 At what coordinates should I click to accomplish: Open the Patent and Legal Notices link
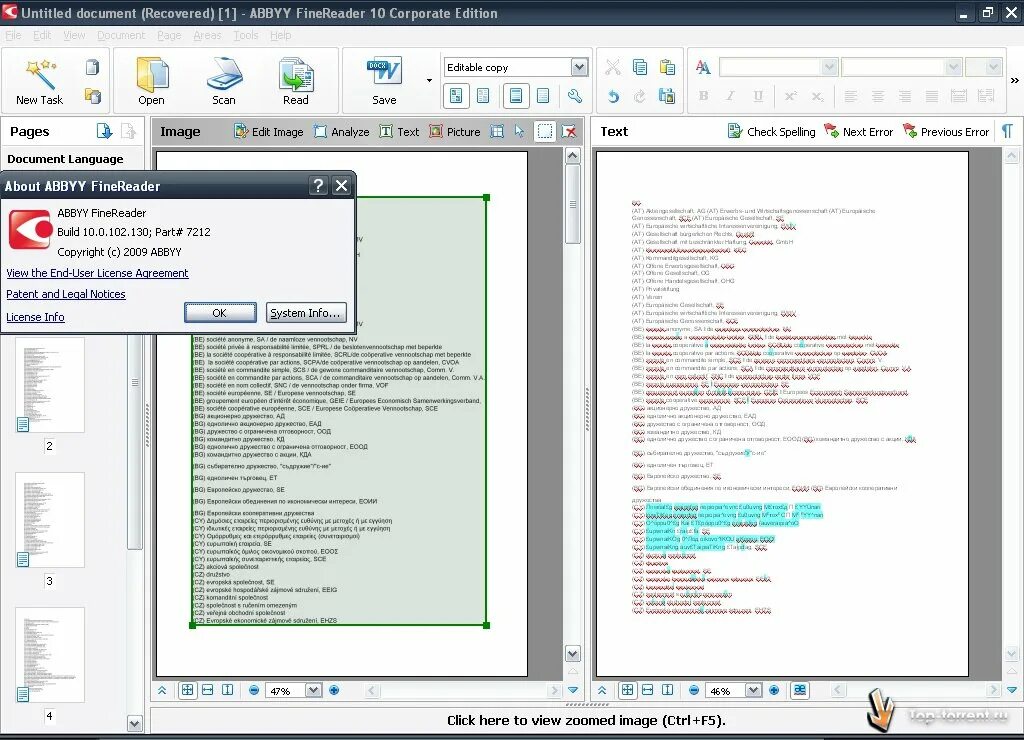point(66,294)
